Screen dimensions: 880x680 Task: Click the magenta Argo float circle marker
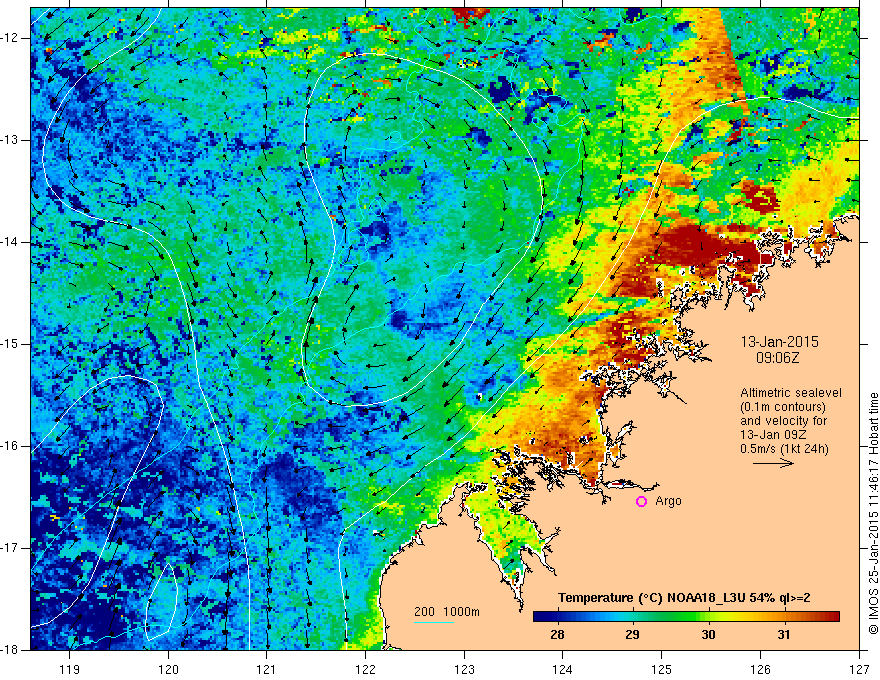[641, 502]
